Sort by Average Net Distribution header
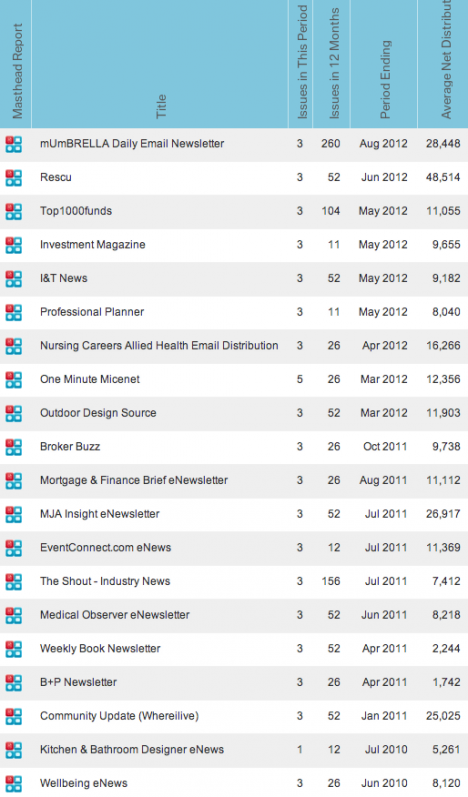The height and width of the screenshot is (797, 468). pos(446,59)
